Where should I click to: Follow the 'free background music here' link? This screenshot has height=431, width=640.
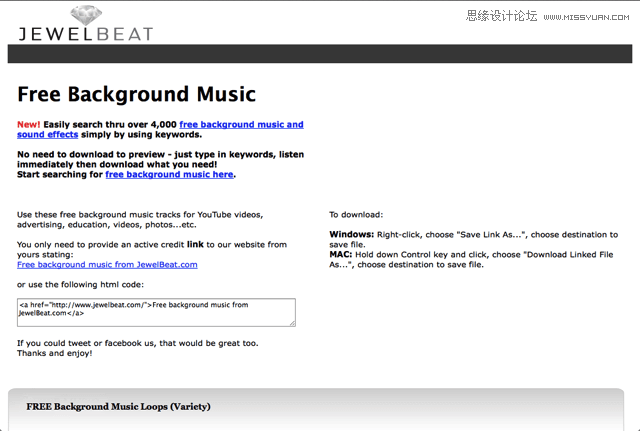[x=169, y=174]
